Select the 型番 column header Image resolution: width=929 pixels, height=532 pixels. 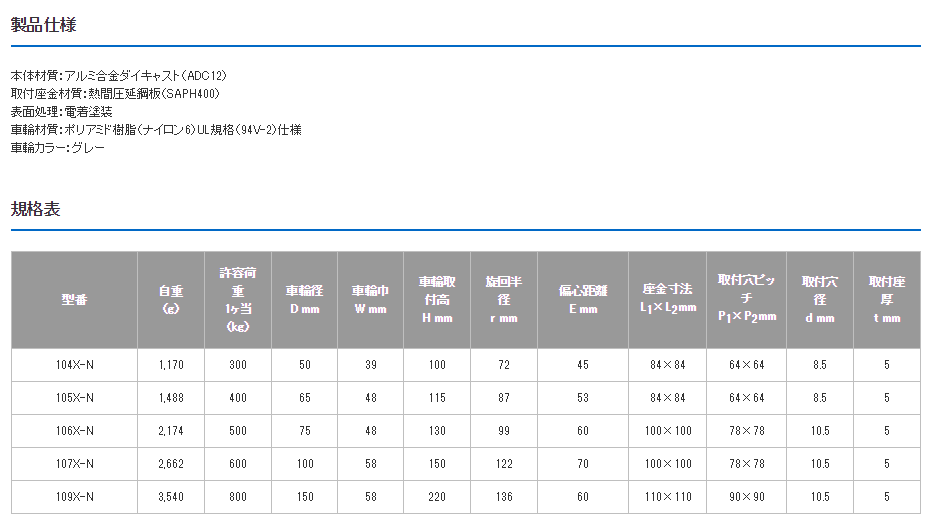(74, 299)
